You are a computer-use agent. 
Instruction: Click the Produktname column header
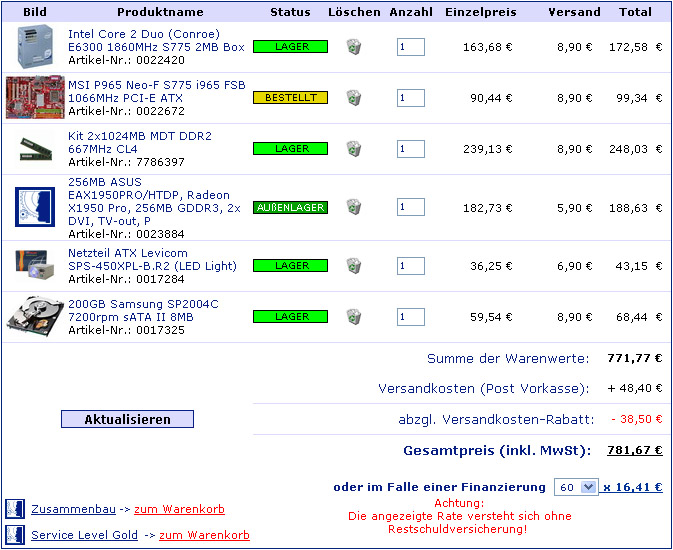(x=161, y=12)
